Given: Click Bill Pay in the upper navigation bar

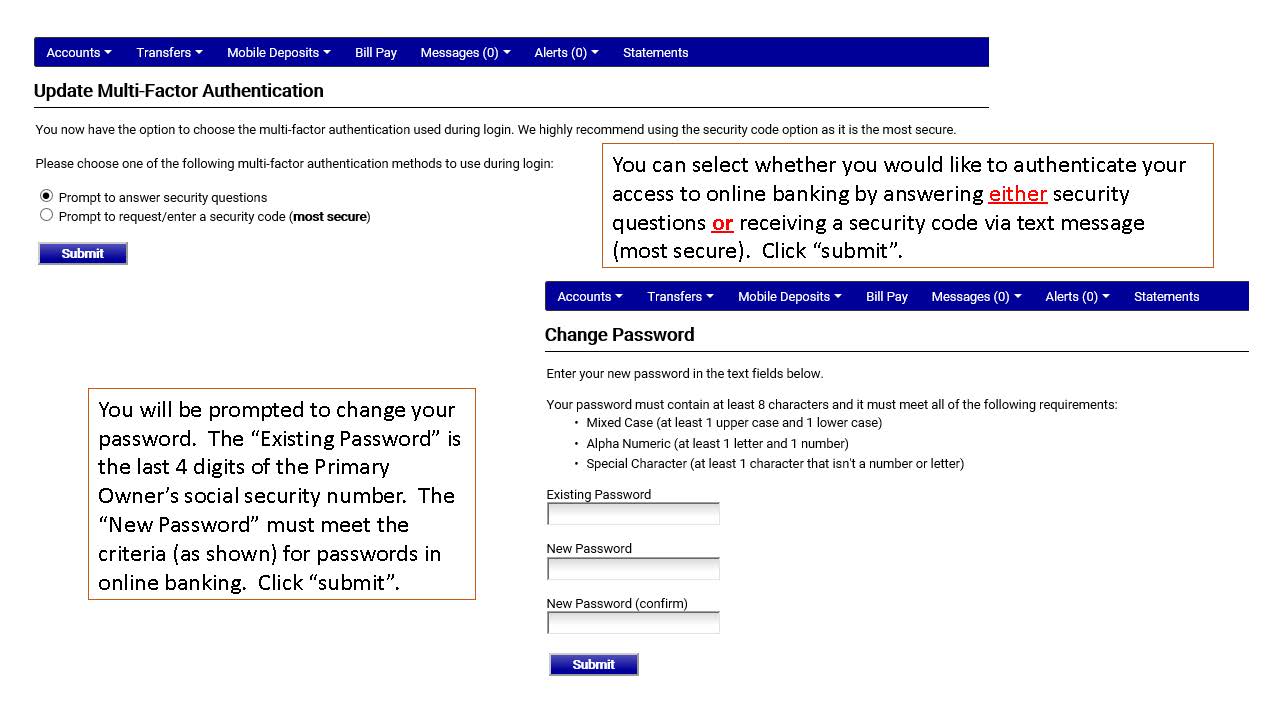Looking at the screenshot, I should point(376,53).
